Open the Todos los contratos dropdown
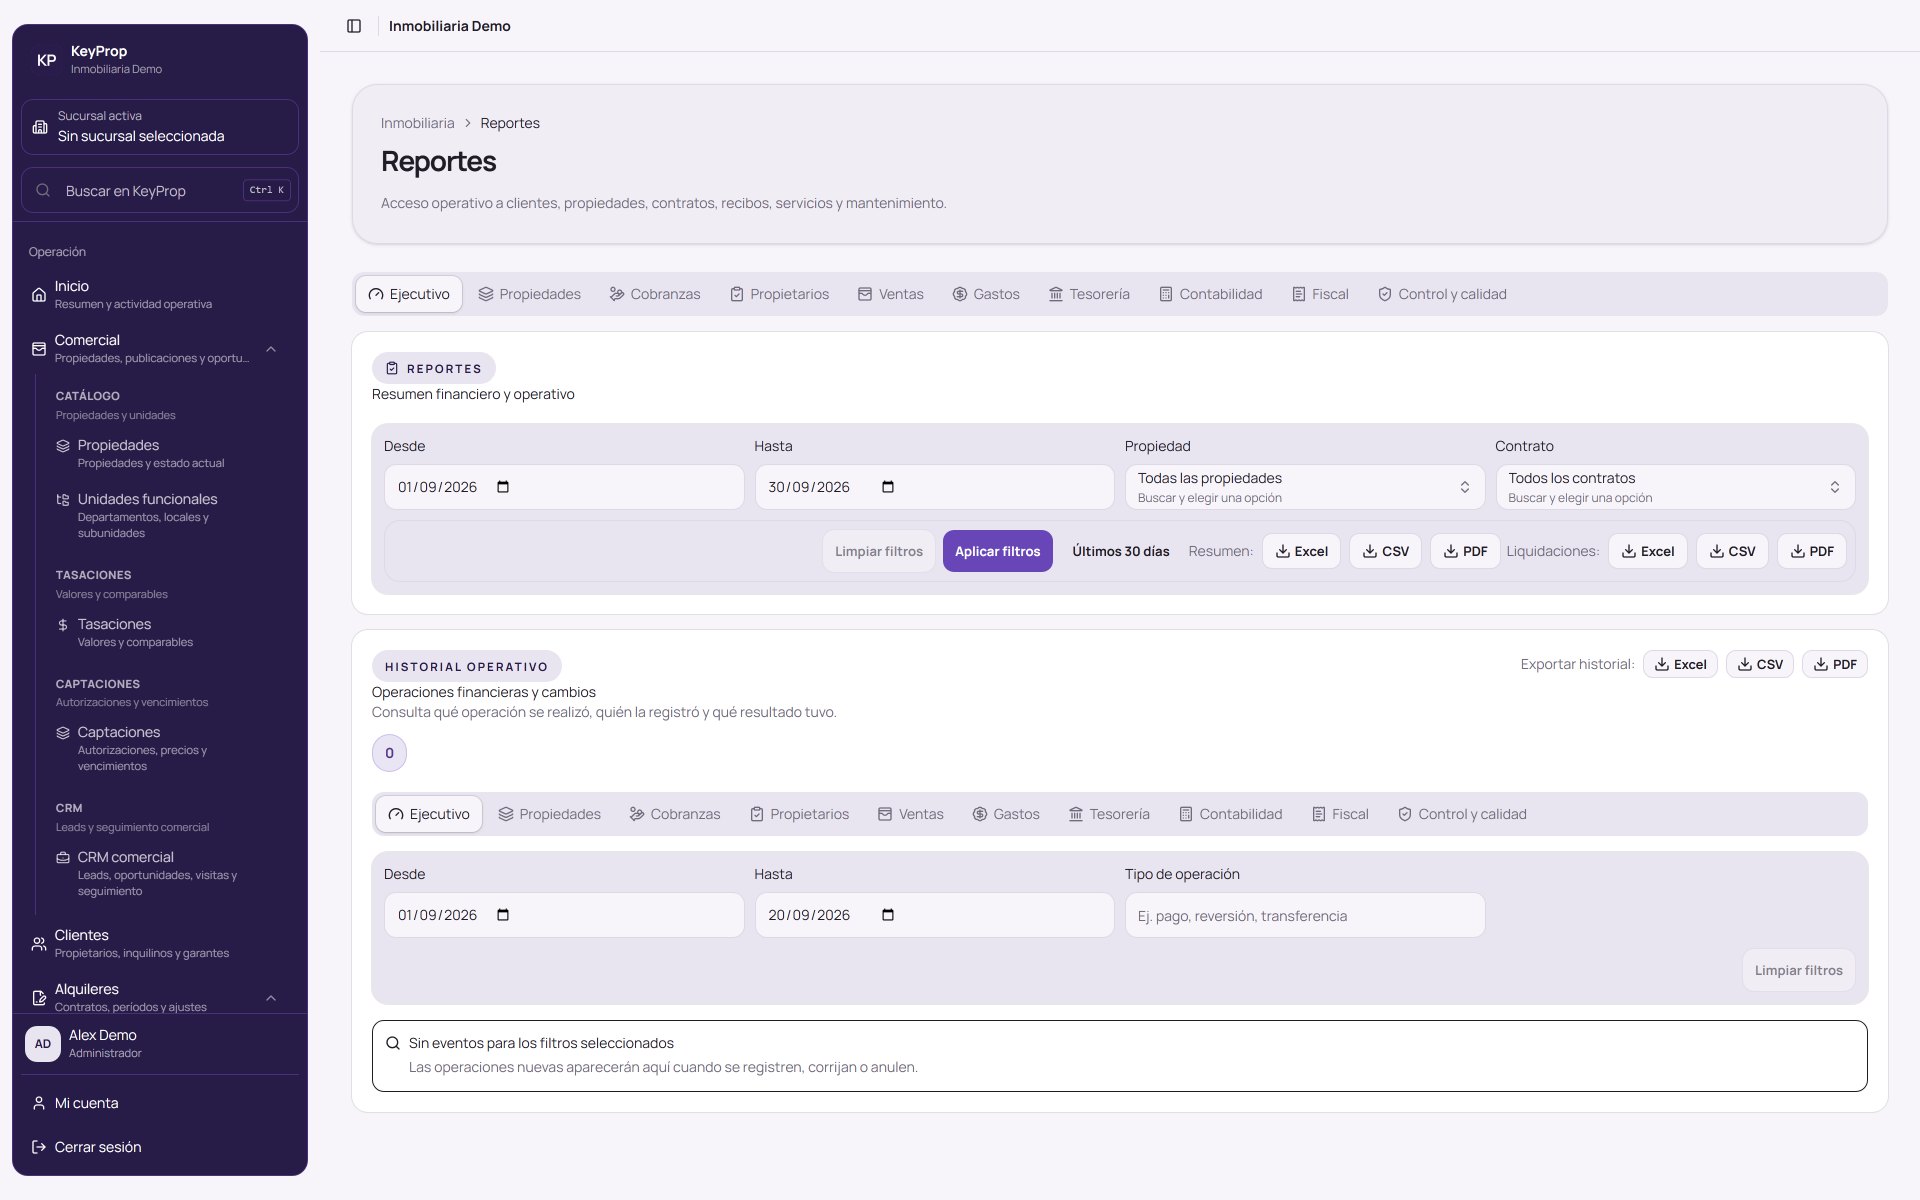 1675,487
